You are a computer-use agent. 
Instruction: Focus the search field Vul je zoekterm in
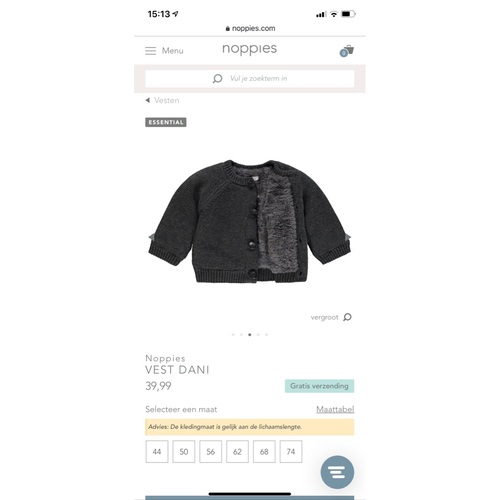coord(249,79)
